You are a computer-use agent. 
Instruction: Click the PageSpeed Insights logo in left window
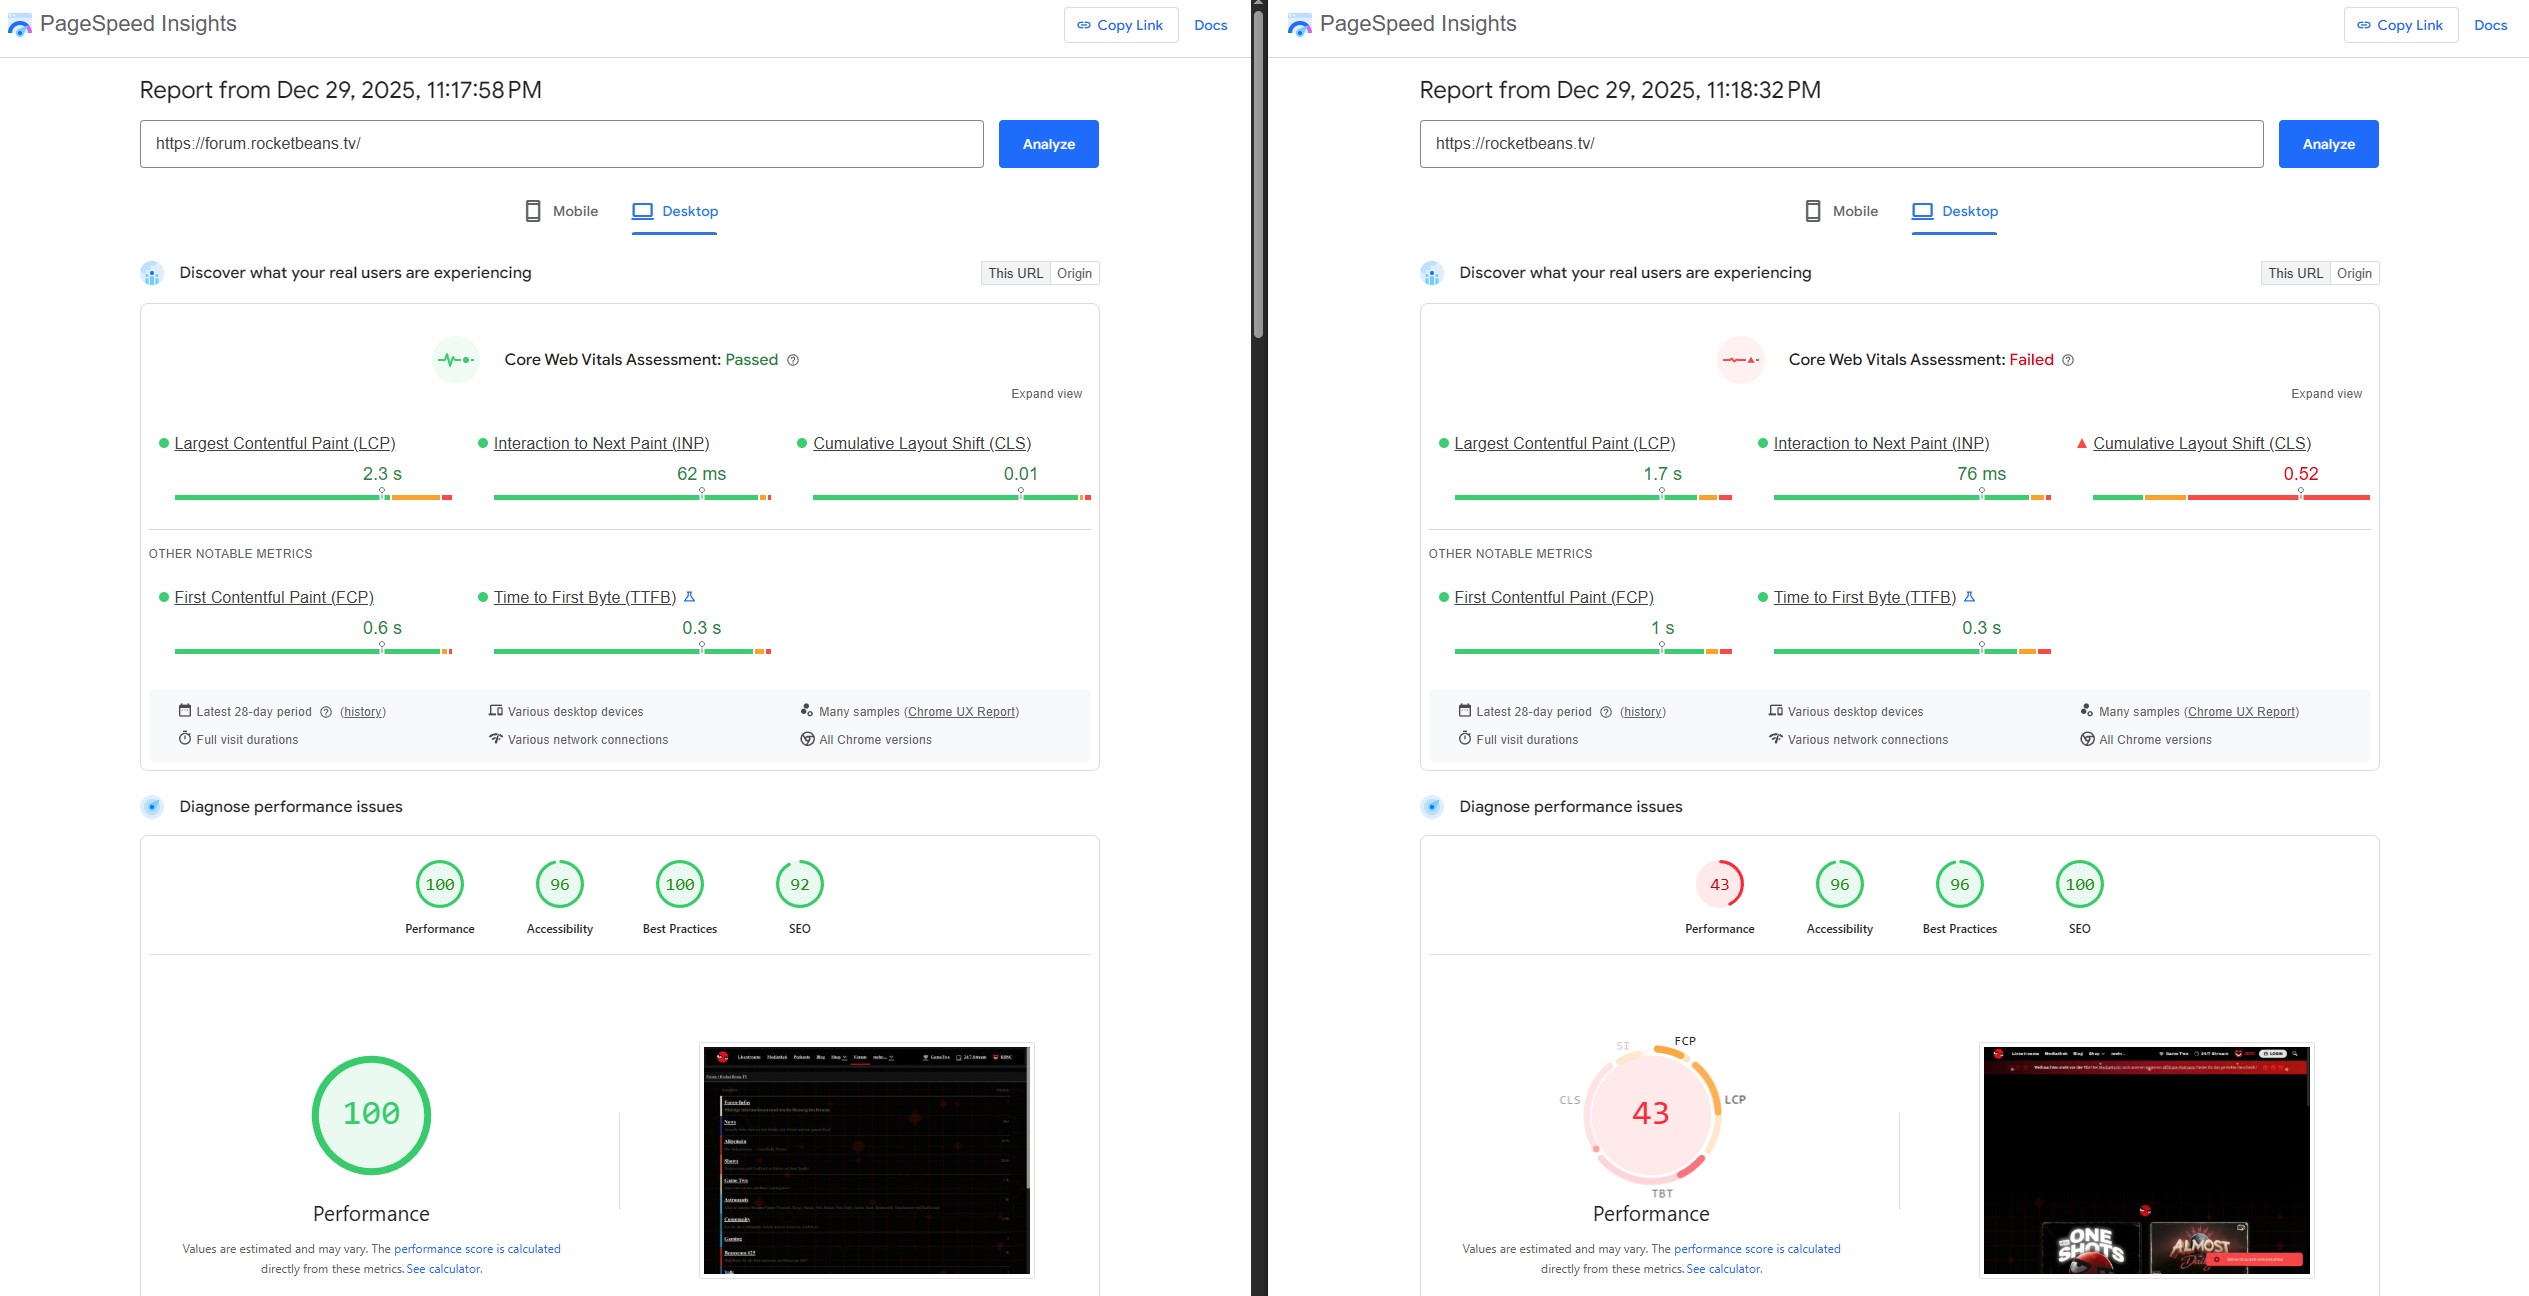[20, 25]
